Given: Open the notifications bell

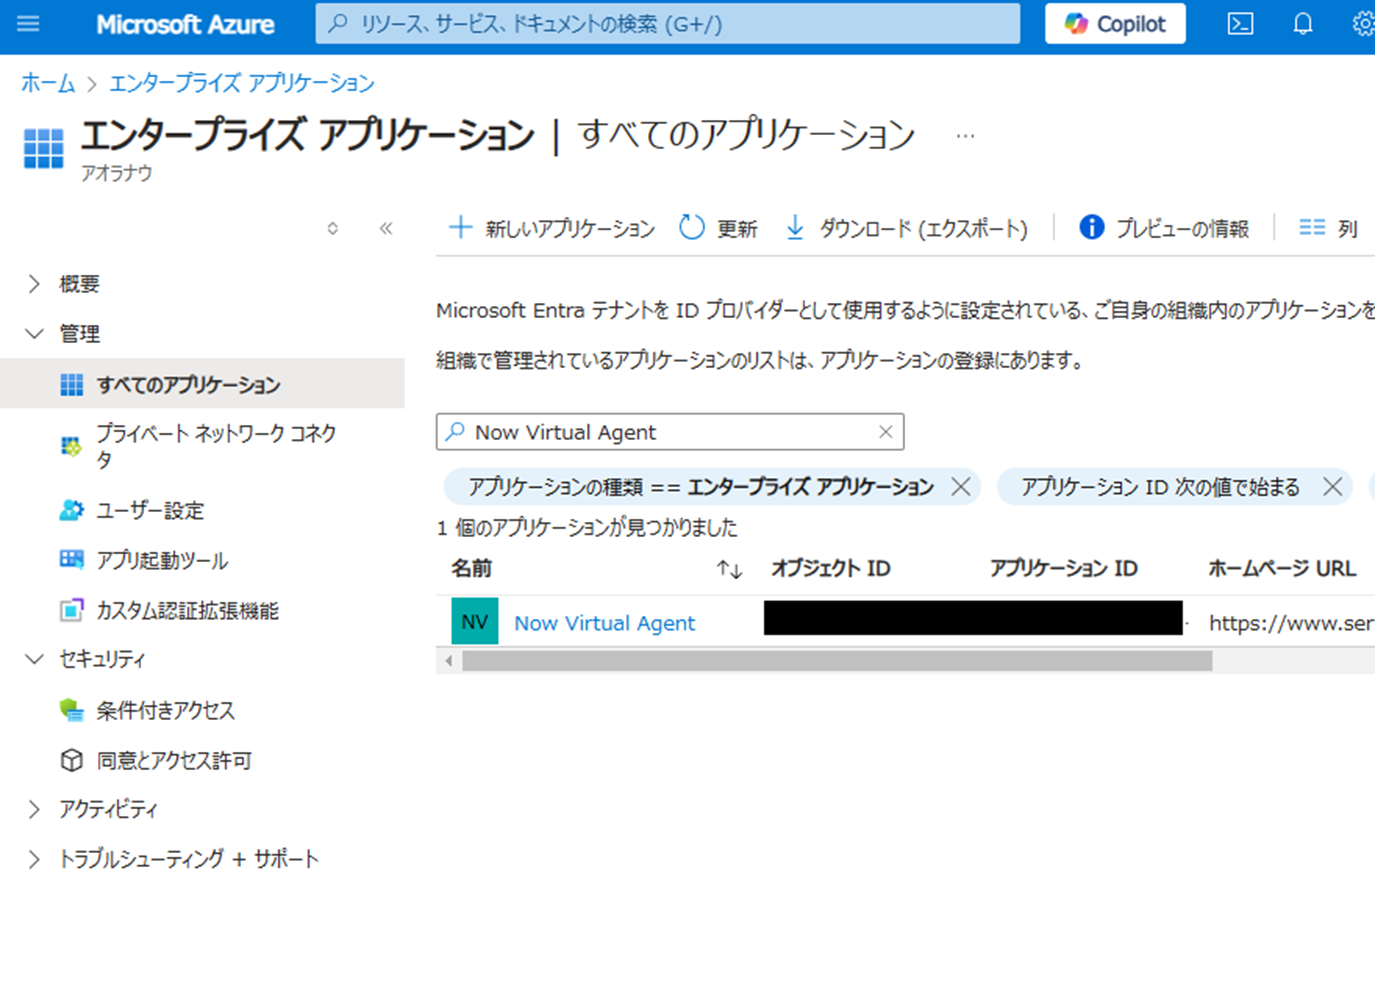Looking at the screenshot, I should click(1302, 23).
